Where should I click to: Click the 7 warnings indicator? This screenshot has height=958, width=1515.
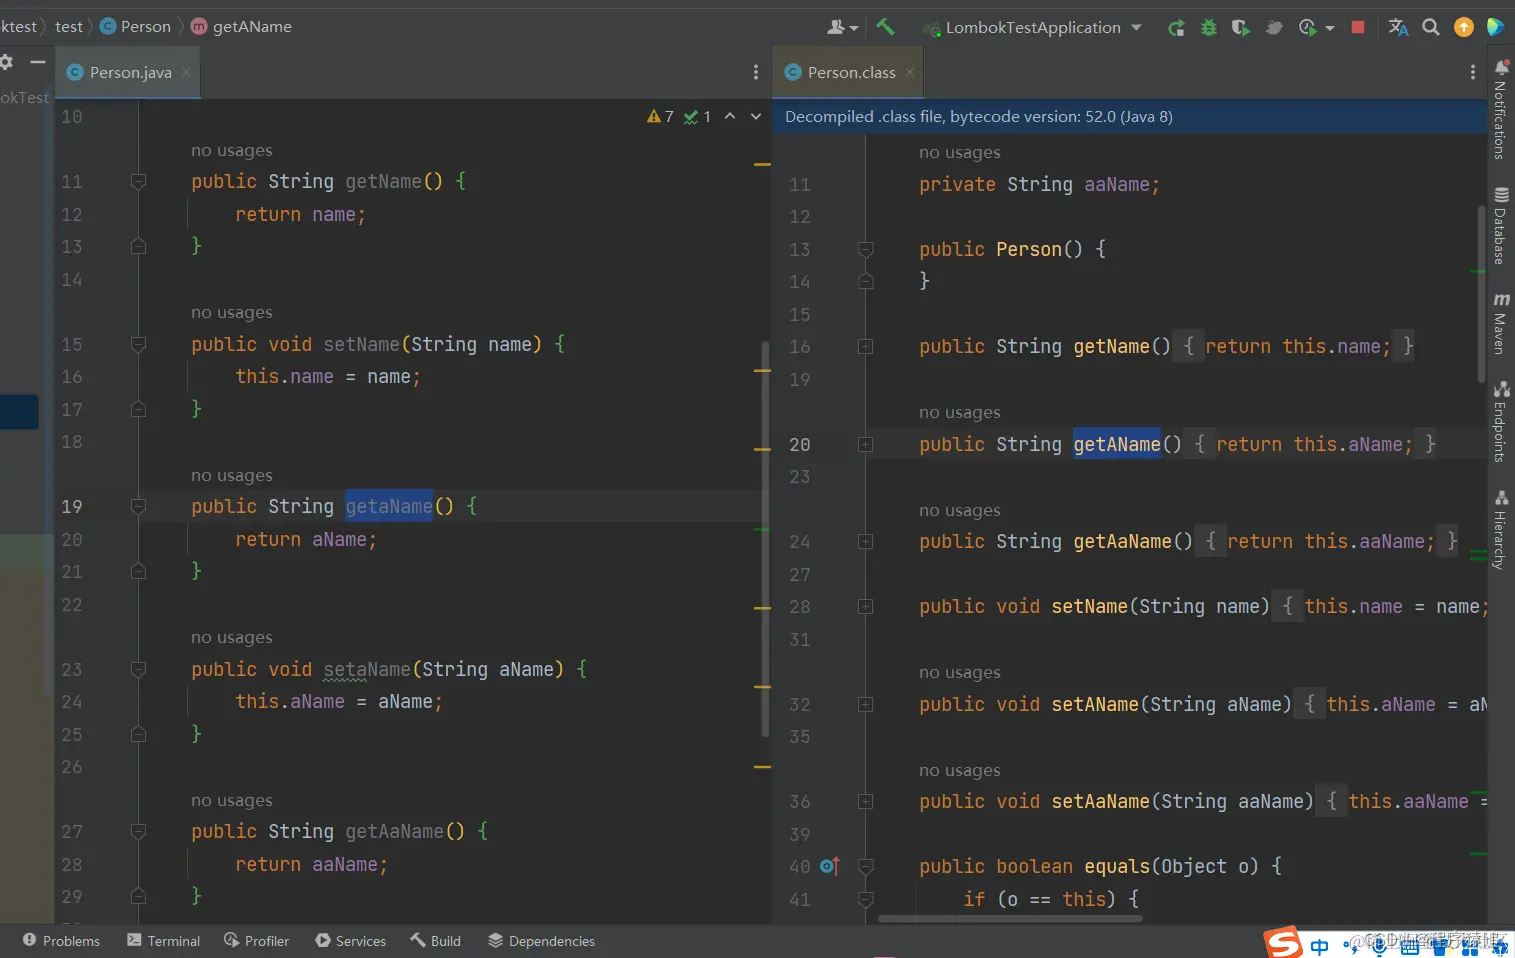click(x=660, y=117)
